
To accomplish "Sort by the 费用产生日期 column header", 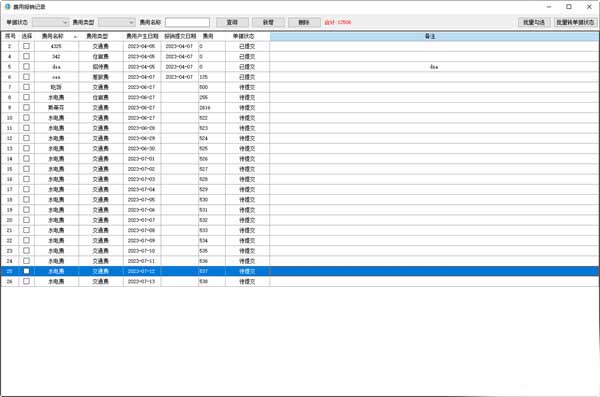I will pos(142,36).
